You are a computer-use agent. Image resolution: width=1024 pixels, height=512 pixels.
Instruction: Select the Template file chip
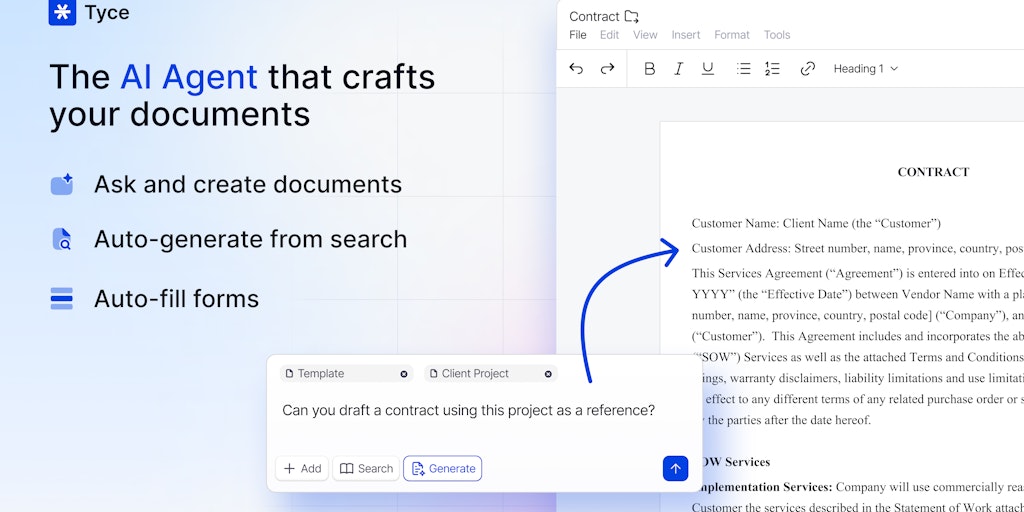point(347,374)
